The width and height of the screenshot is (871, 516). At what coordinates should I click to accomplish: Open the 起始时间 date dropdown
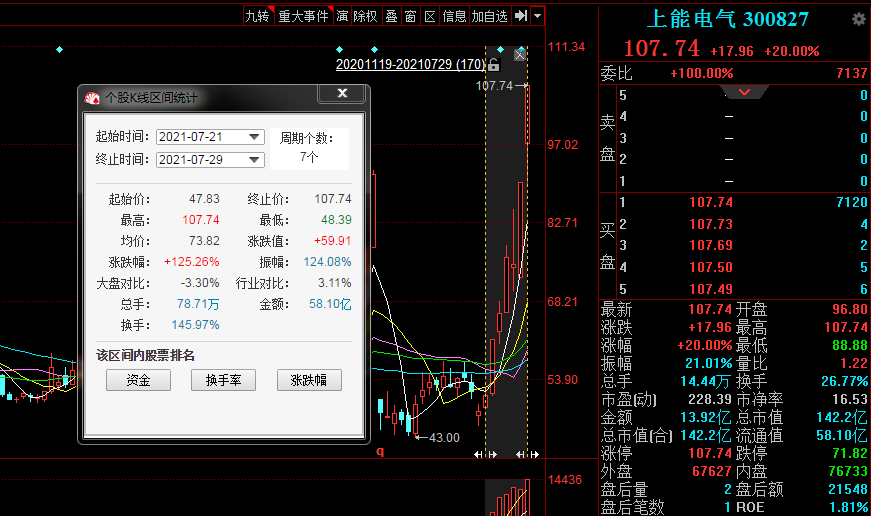pyautogui.click(x=254, y=137)
